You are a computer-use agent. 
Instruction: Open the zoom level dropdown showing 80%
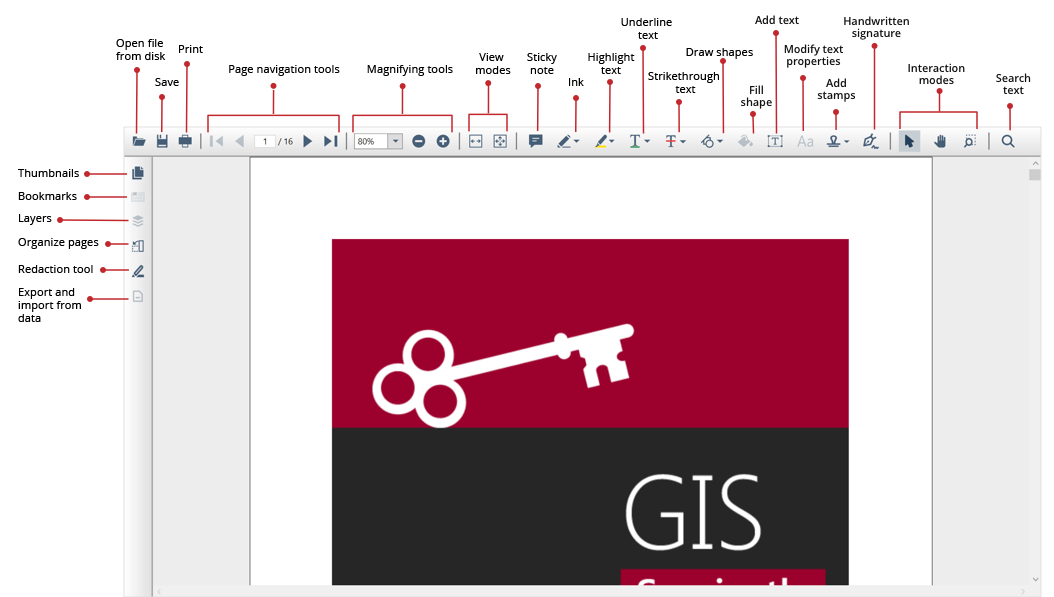(x=395, y=142)
